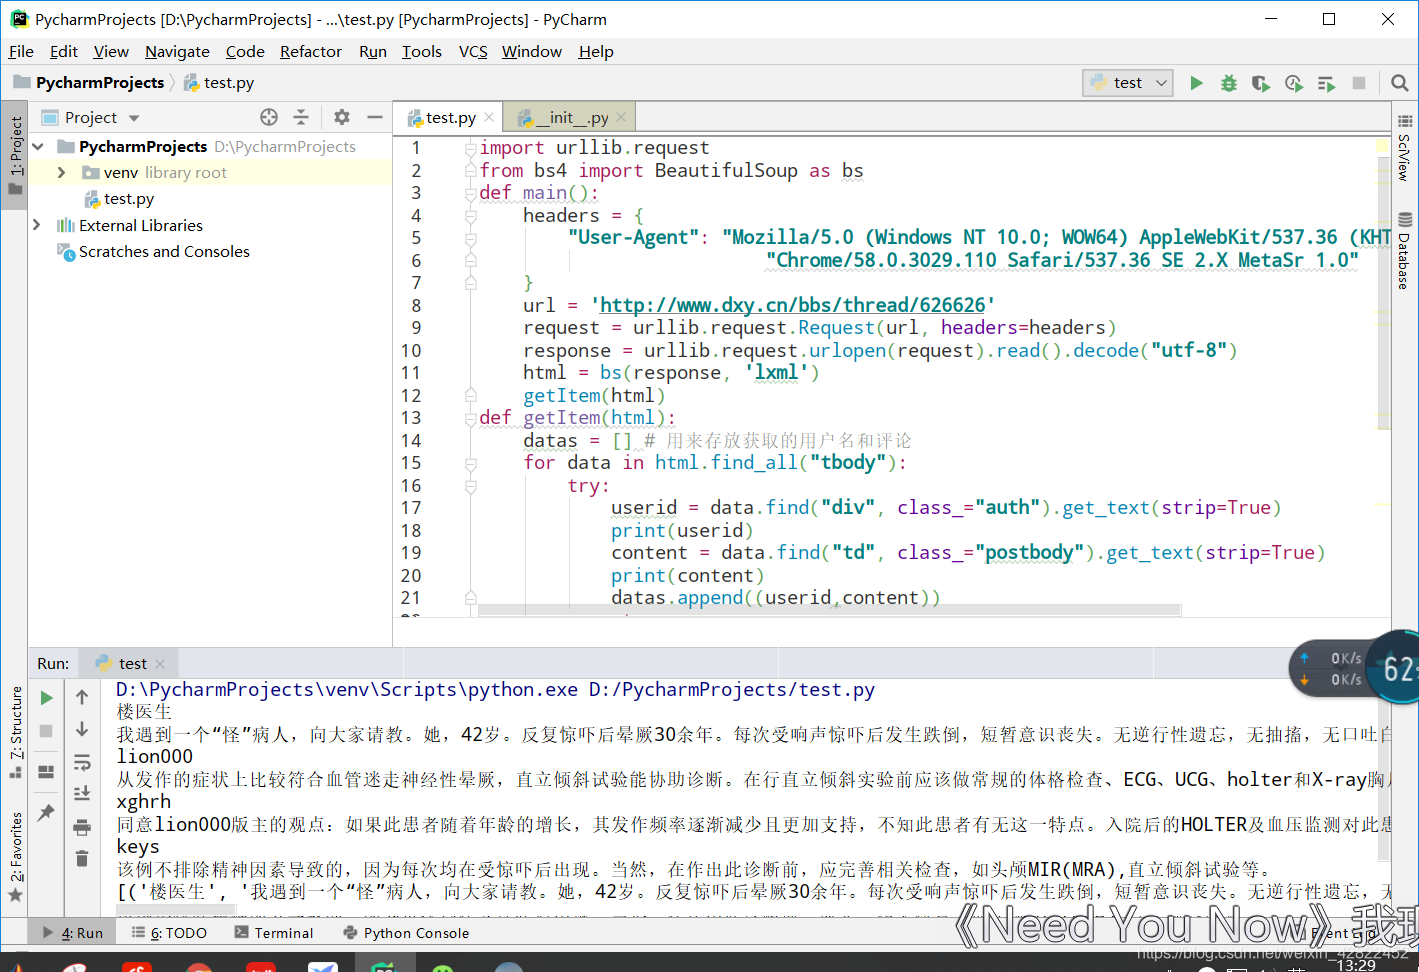
Task: Toggle the 7: Structure side panel
Action: [x=15, y=732]
